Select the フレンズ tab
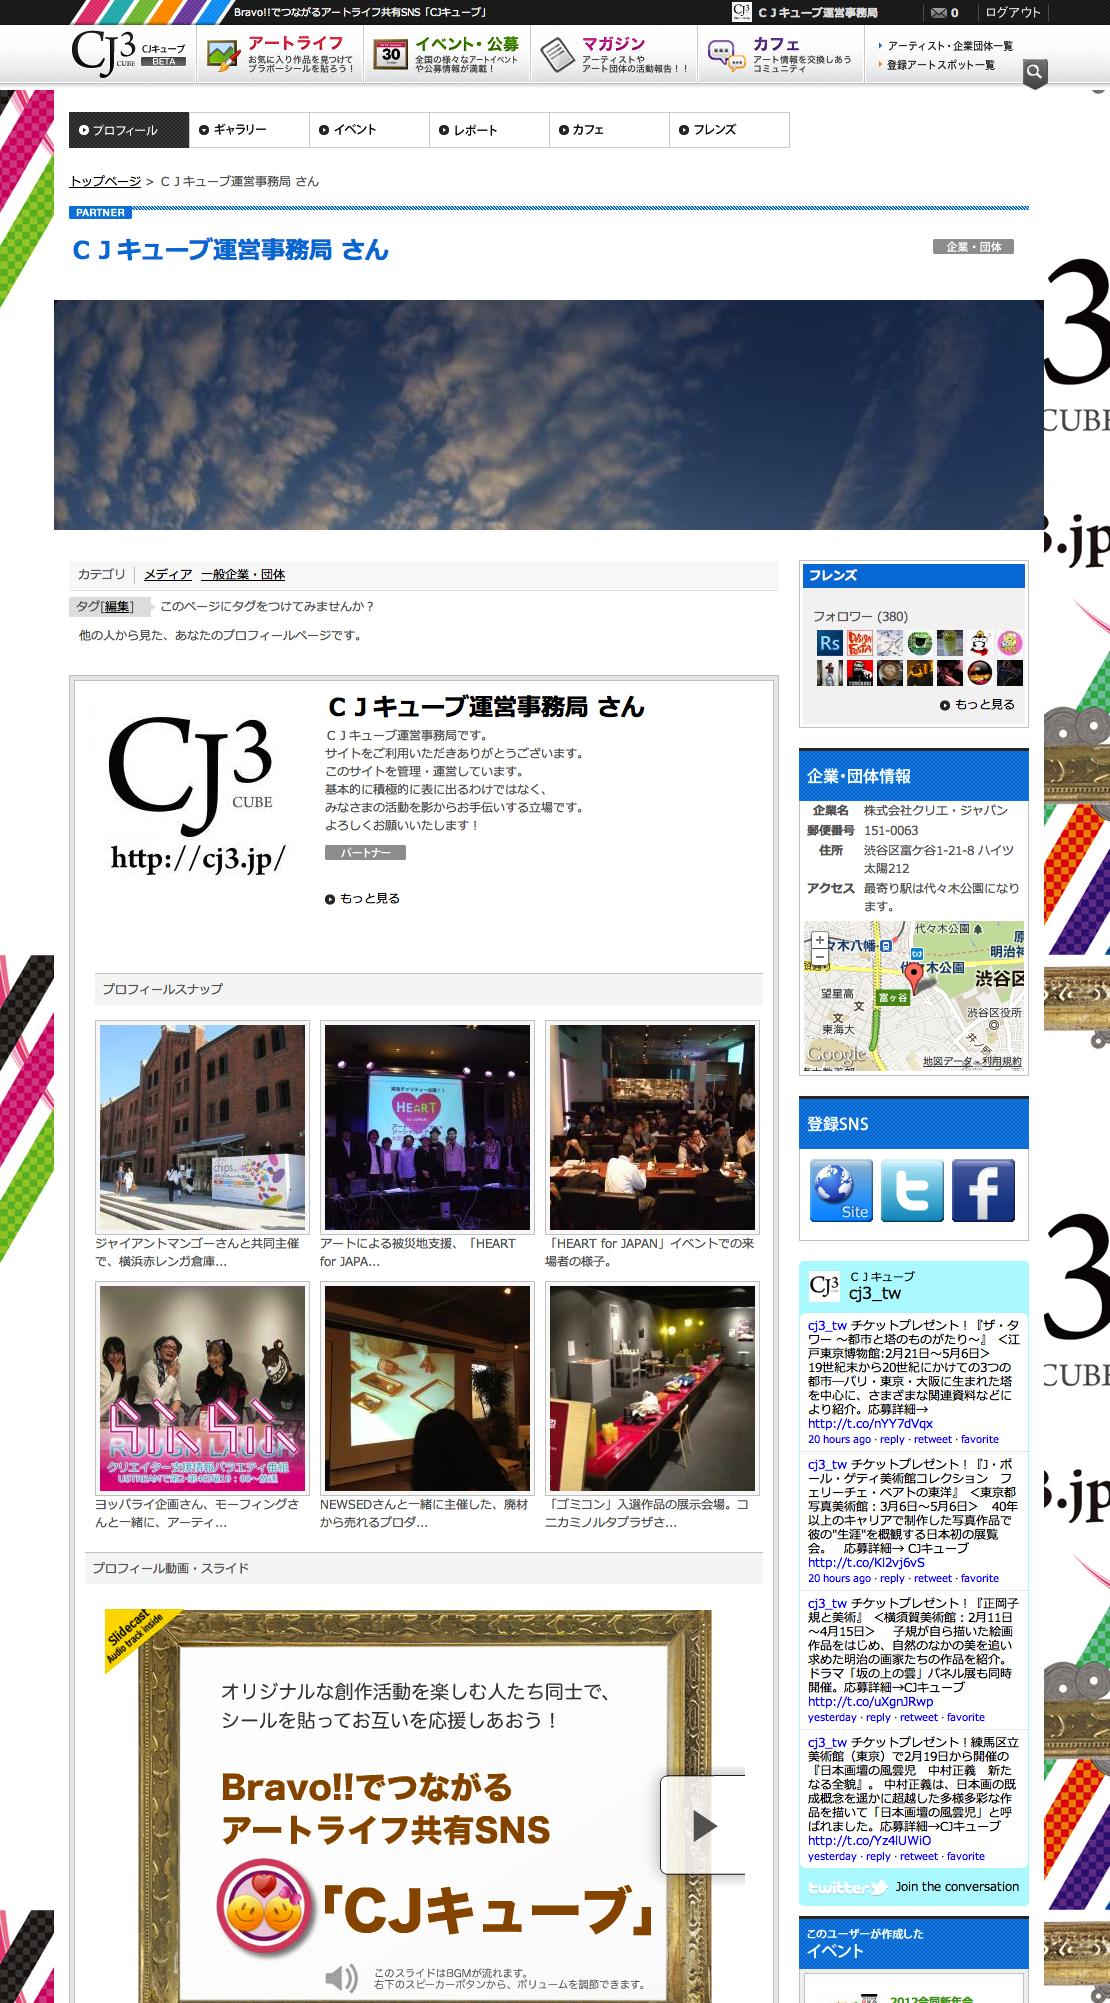 click(x=729, y=130)
